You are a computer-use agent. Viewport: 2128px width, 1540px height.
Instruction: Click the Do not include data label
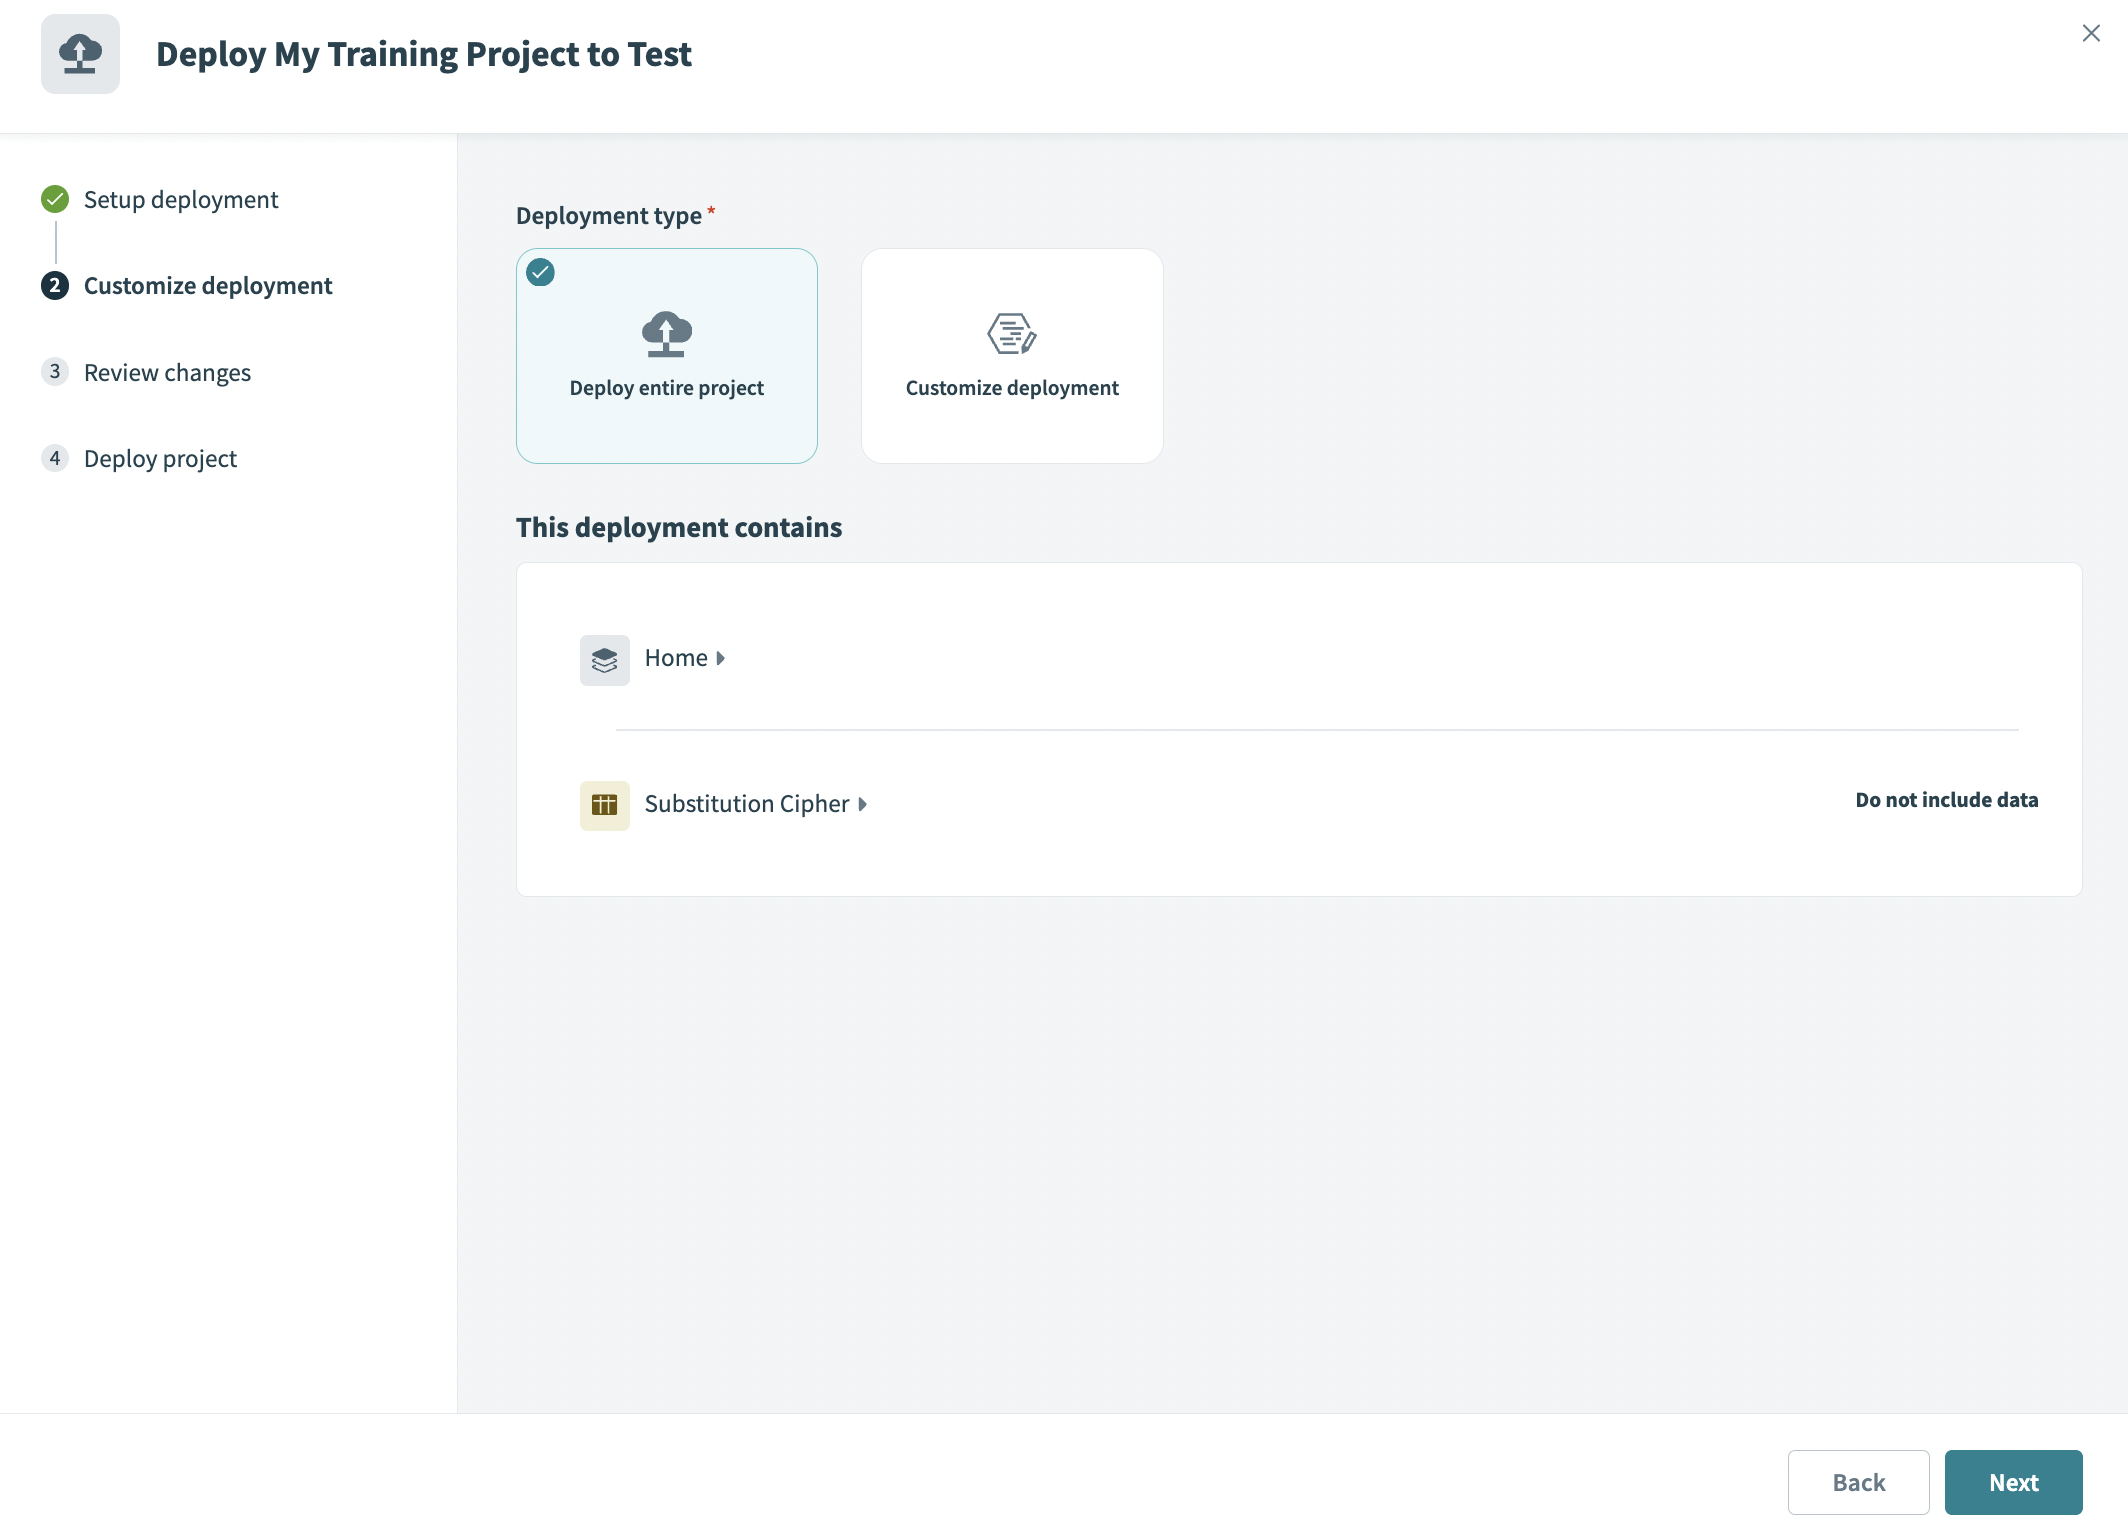(x=1946, y=799)
